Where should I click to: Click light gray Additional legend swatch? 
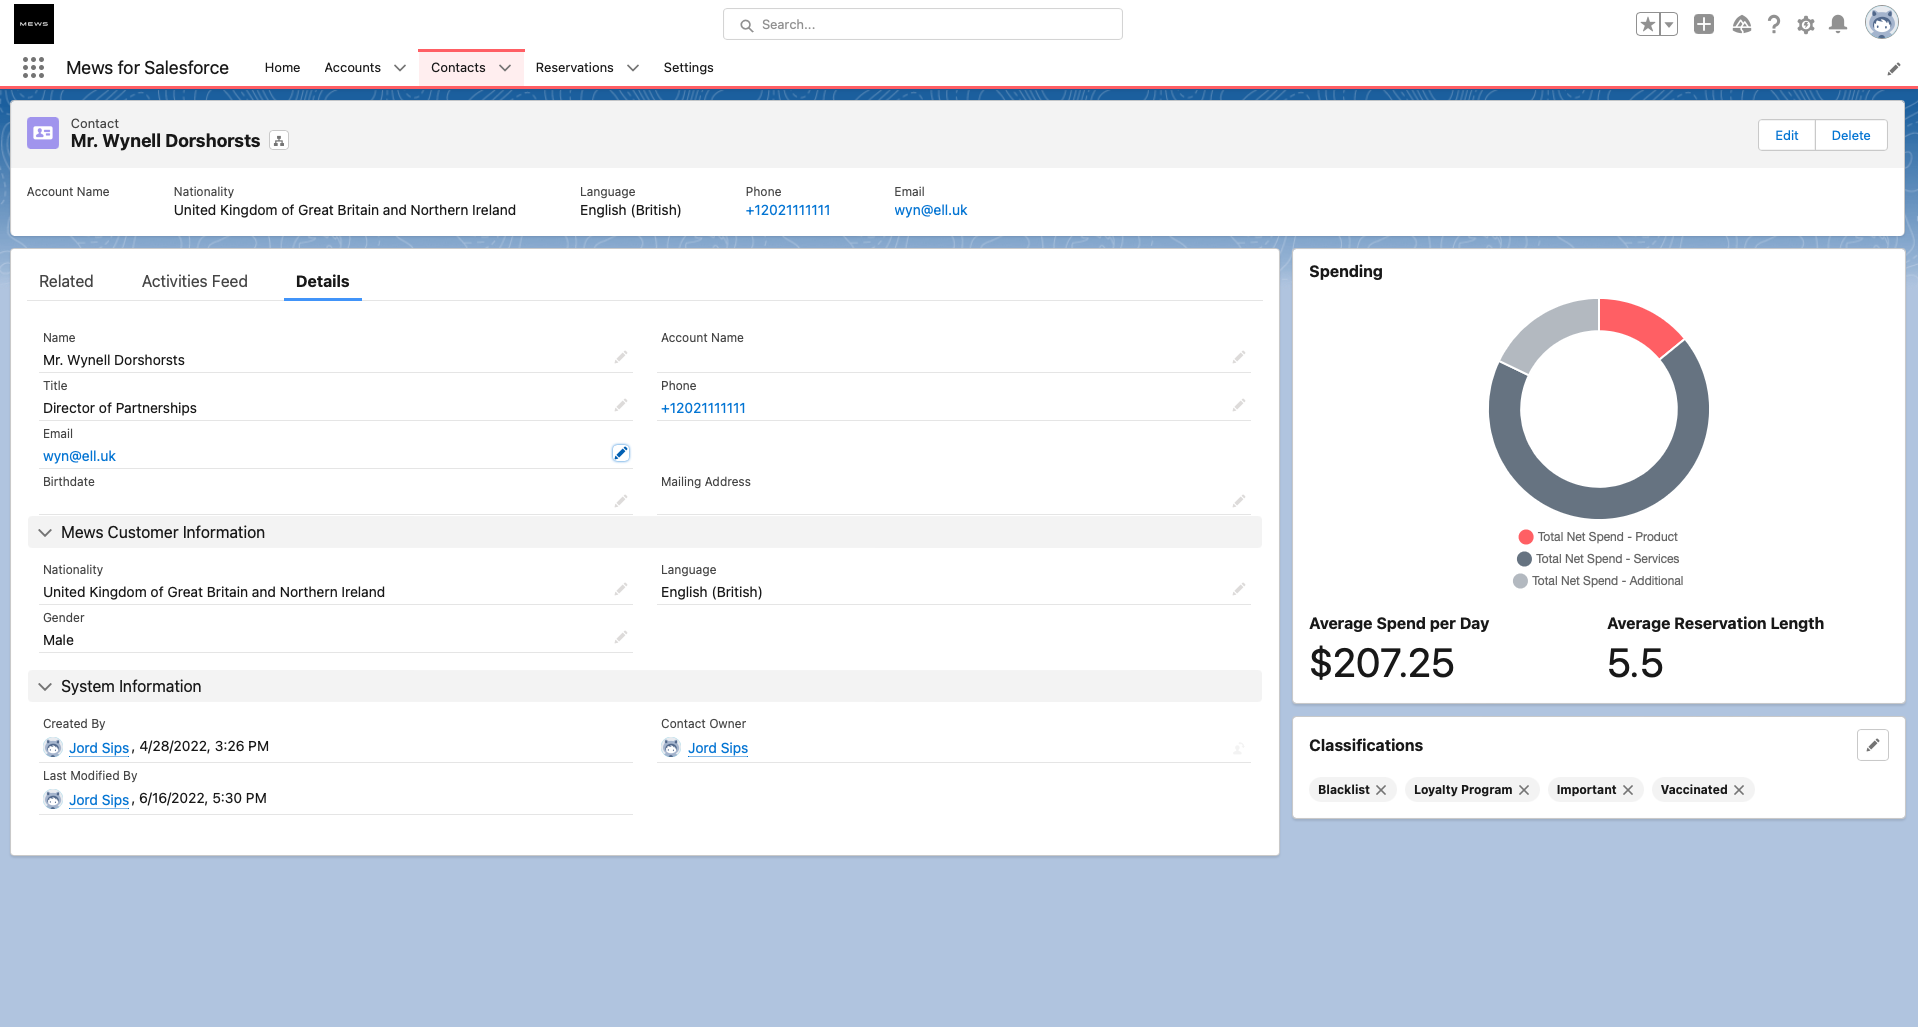pyautogui.click(x=1520, y=581)
